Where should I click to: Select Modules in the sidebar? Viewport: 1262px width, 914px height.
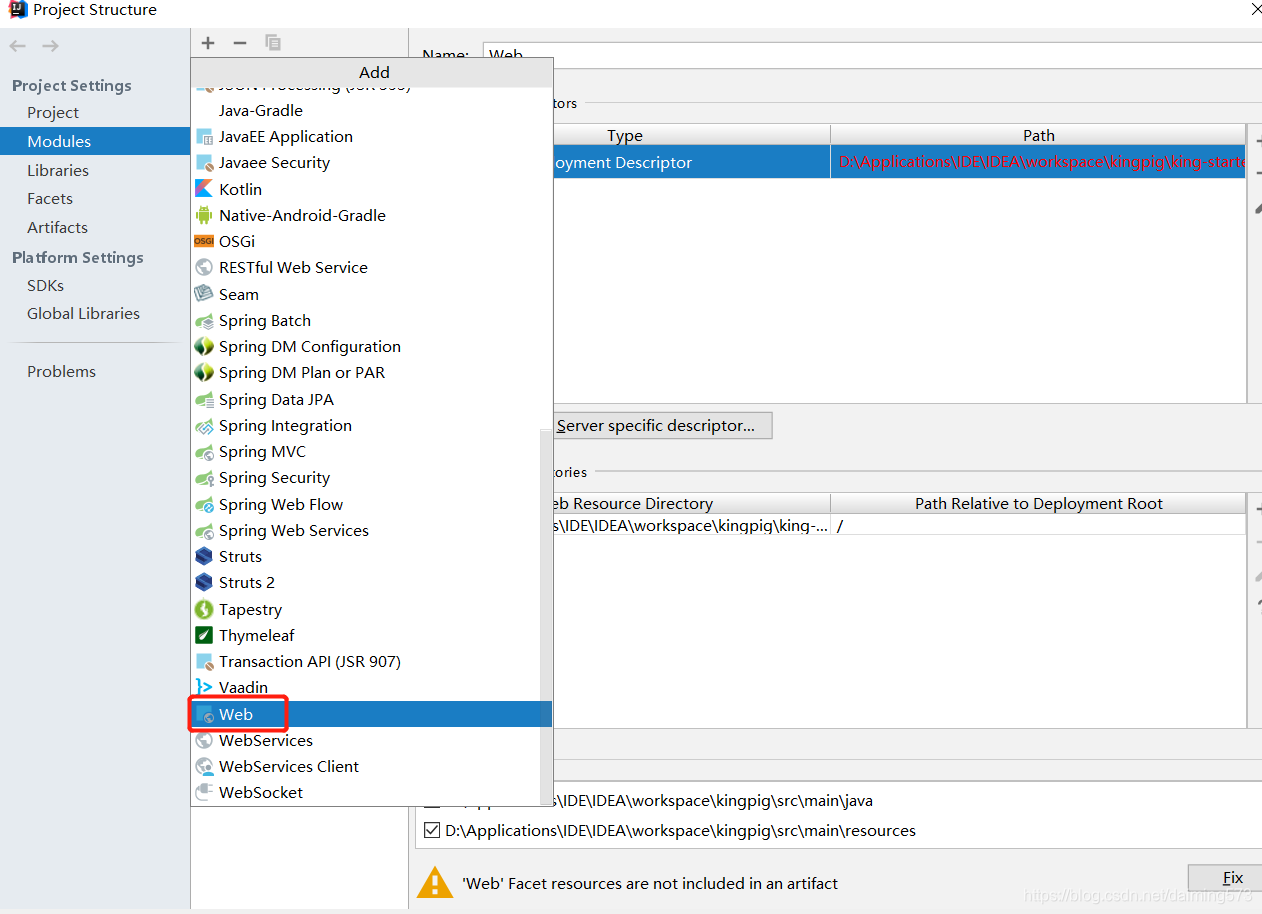pyautogui.click(x=95, y=141)
